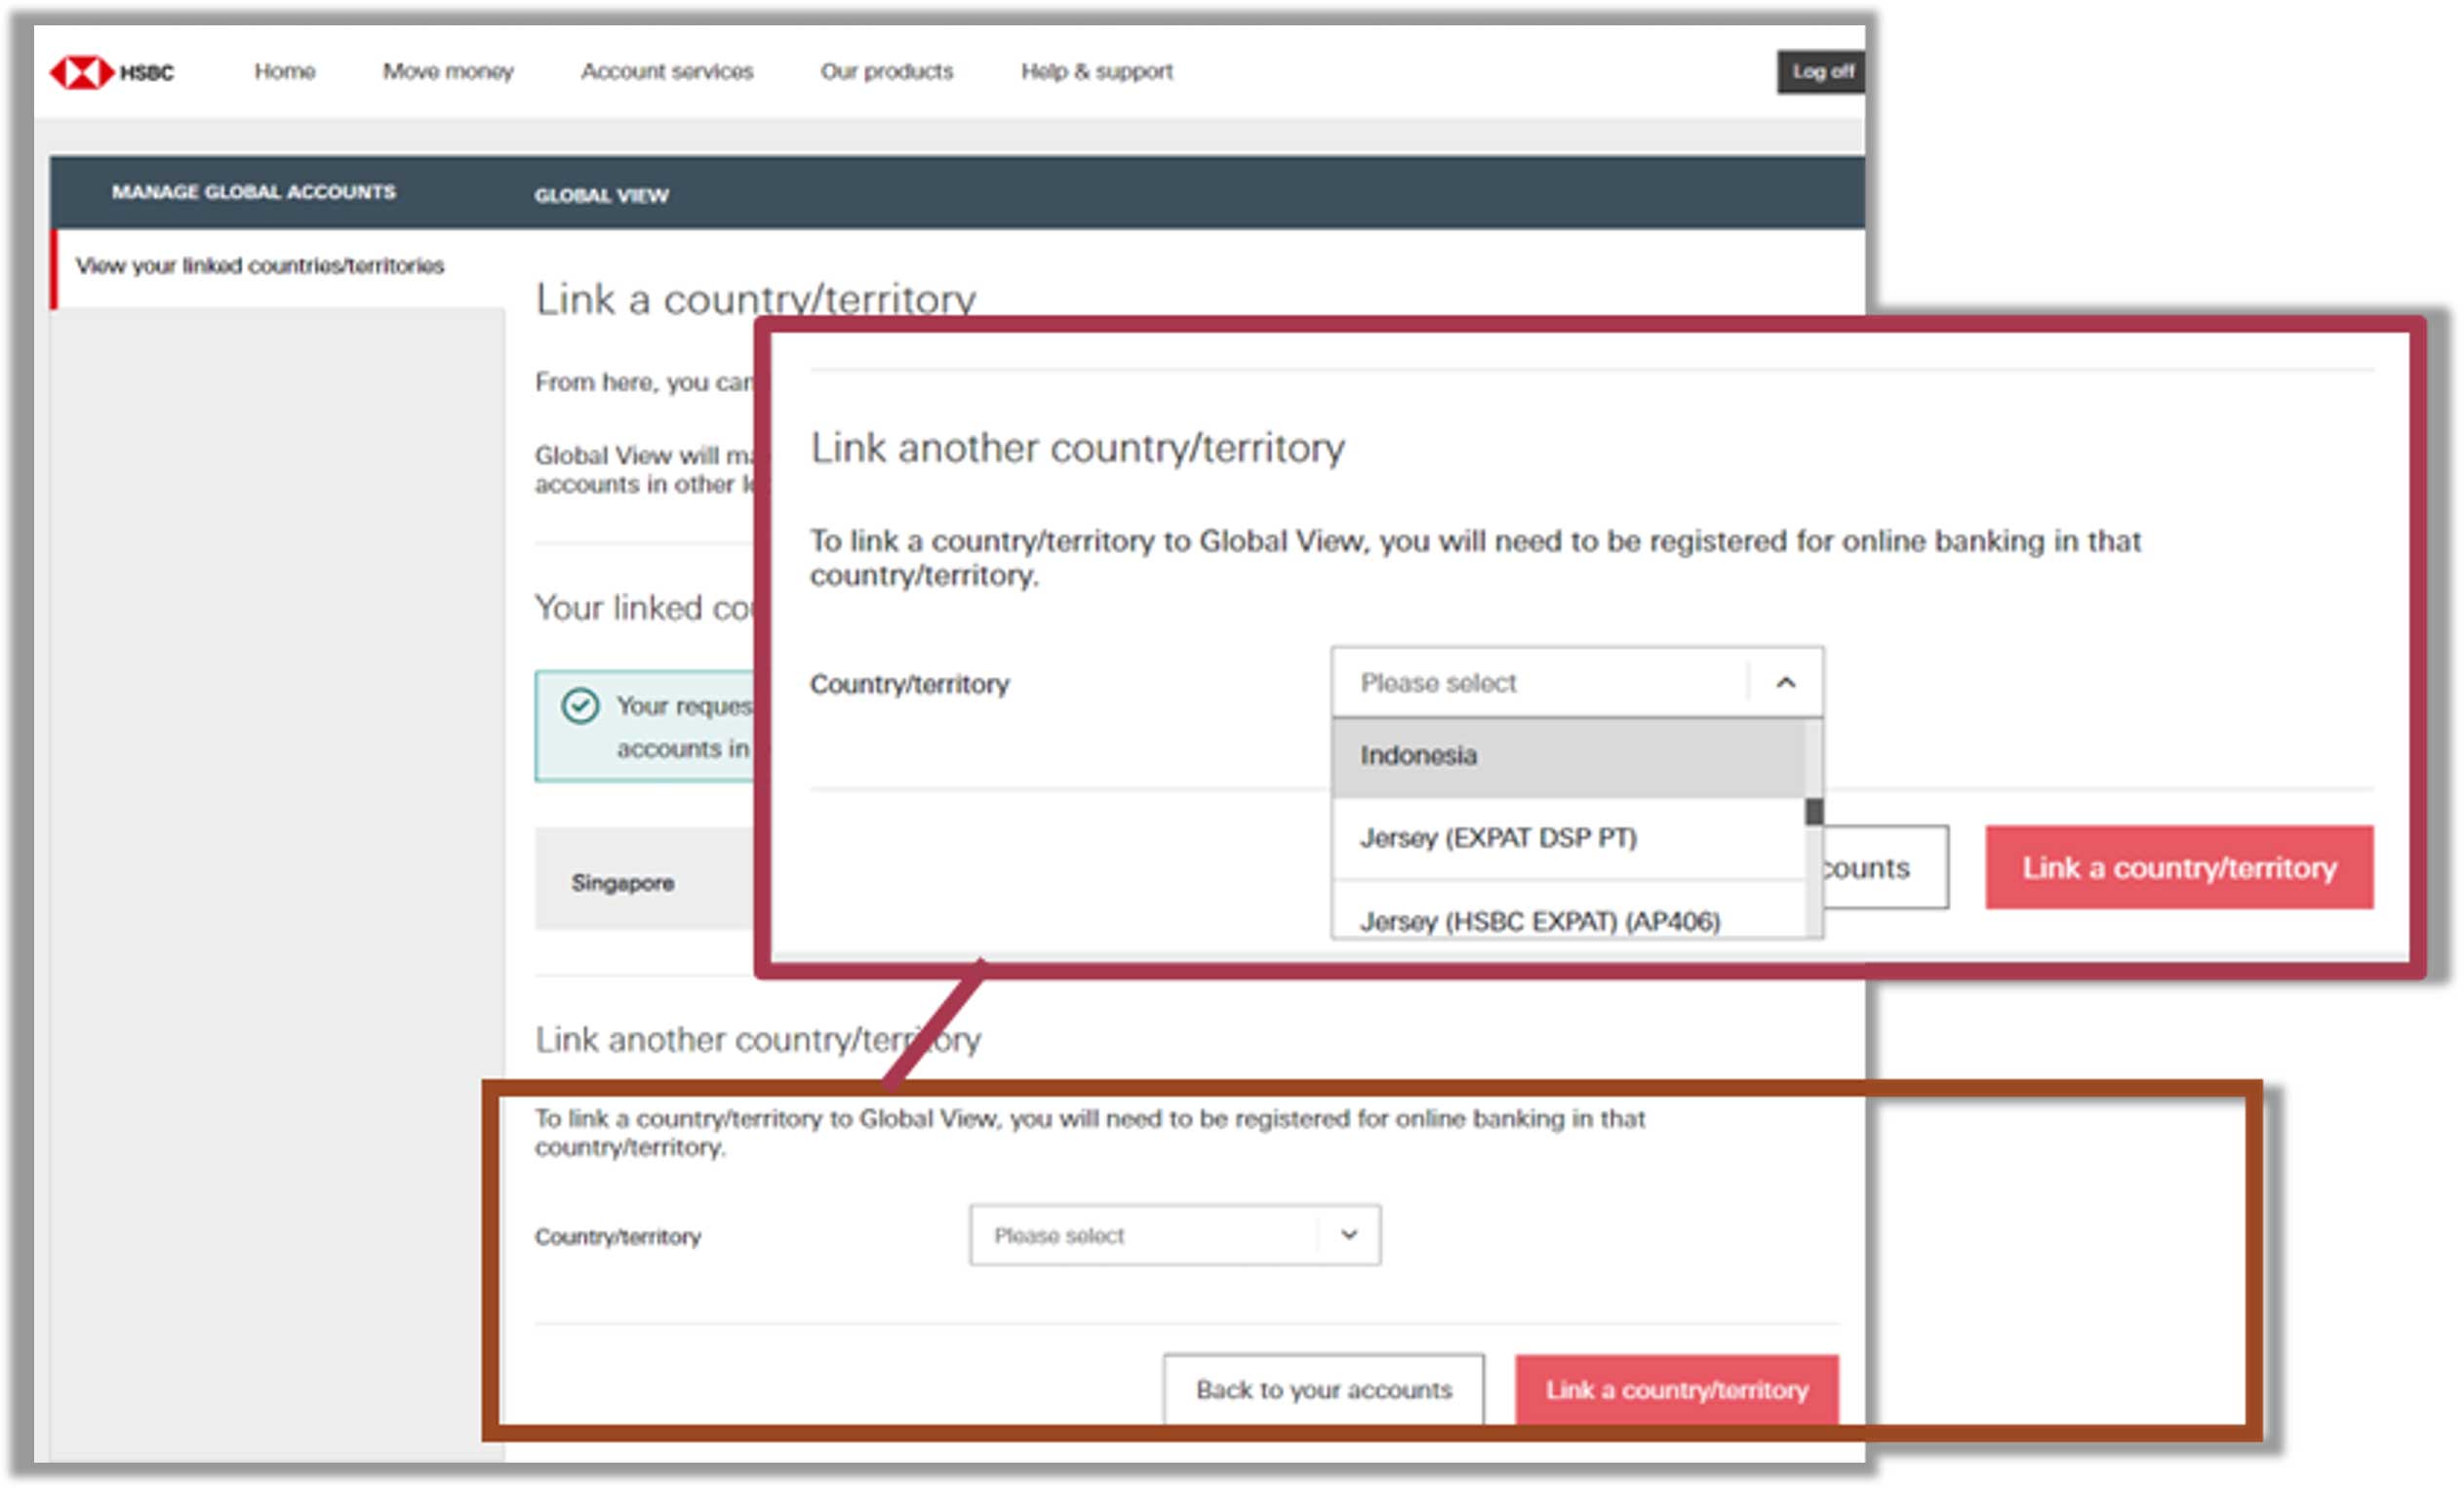The height and width of the screenshot is (1488, 2464).
Task: Open the Move money menu
Action: coord(448,71)
